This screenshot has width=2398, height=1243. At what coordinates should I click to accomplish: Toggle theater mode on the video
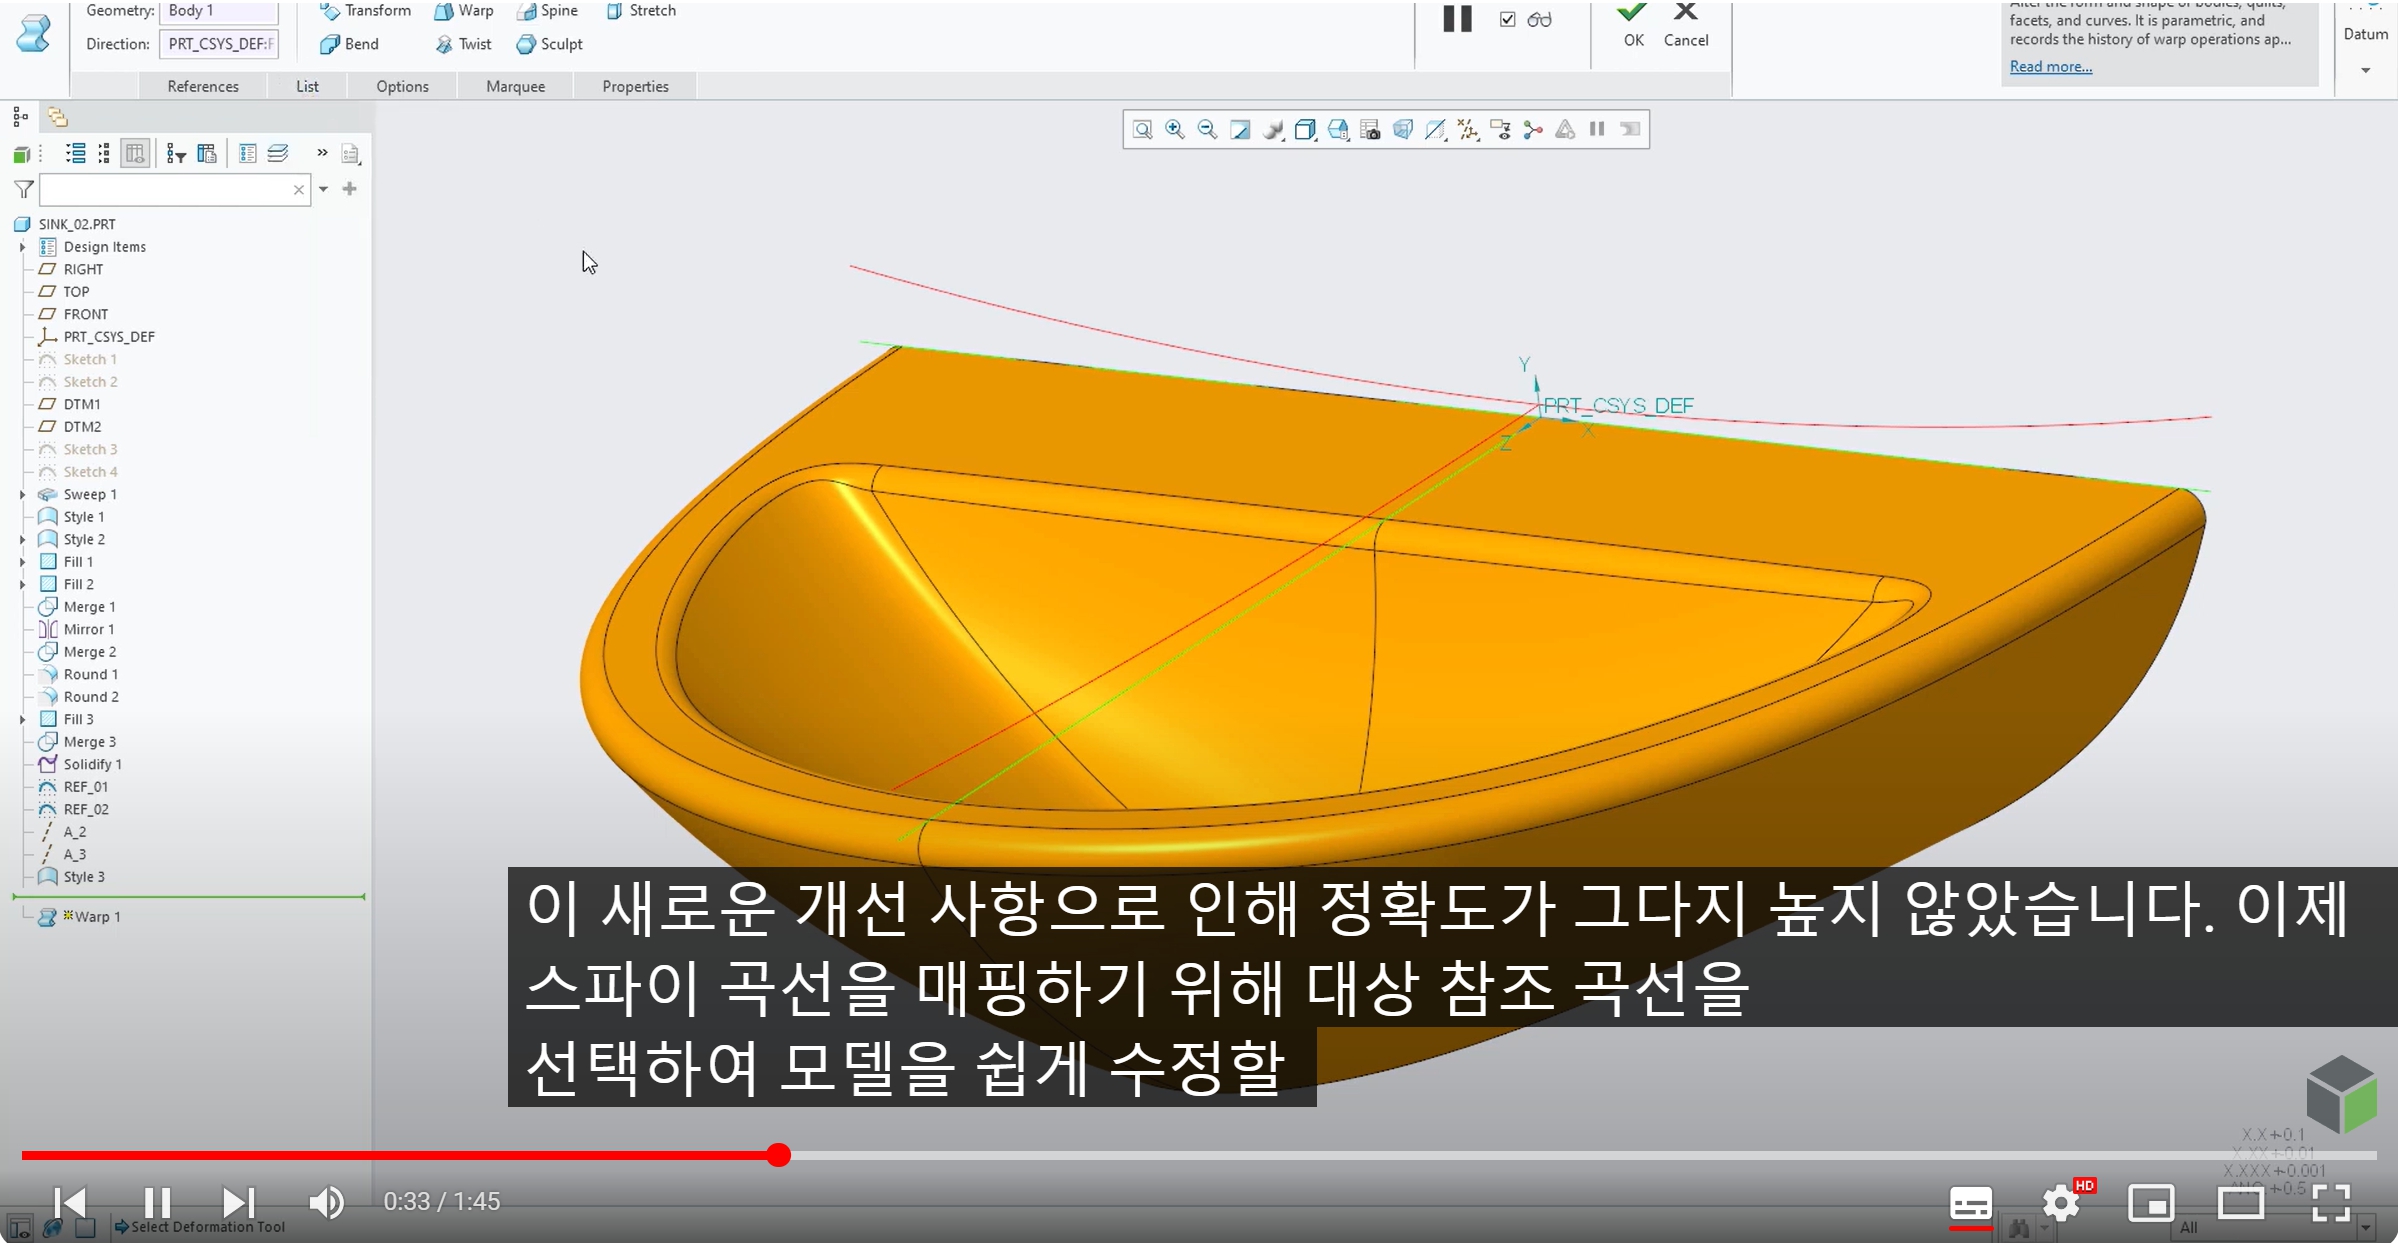(x=2240, y=1203)
